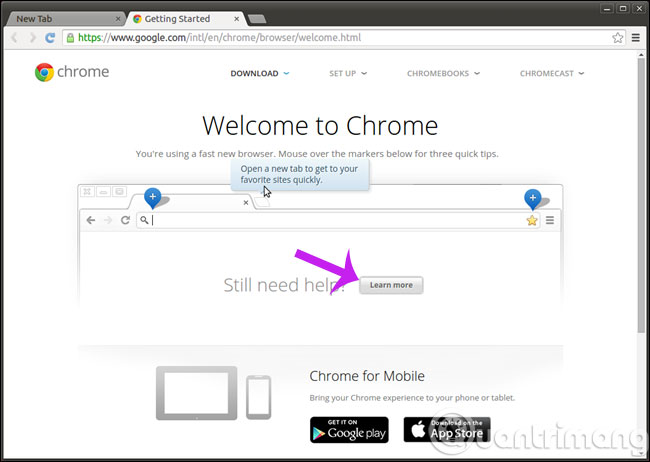Click the illustrated browser's back arrow
This screenshot has width=650, height=462.
tap(91, 220)
